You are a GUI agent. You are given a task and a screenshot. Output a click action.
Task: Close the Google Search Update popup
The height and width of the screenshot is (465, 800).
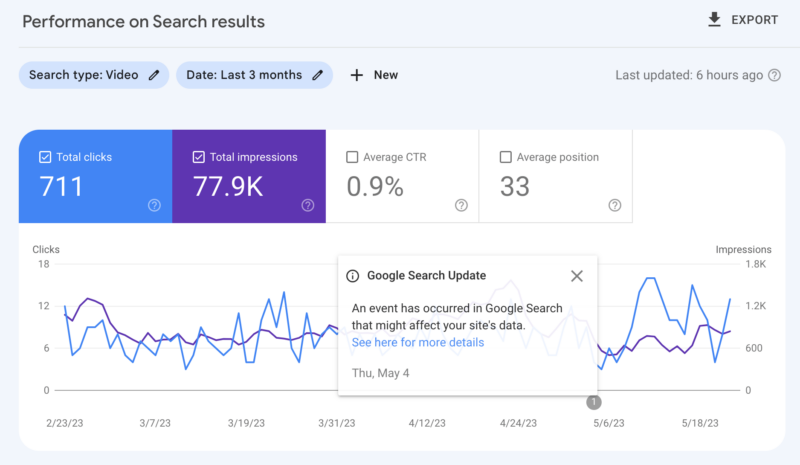(x=577, y=276)
